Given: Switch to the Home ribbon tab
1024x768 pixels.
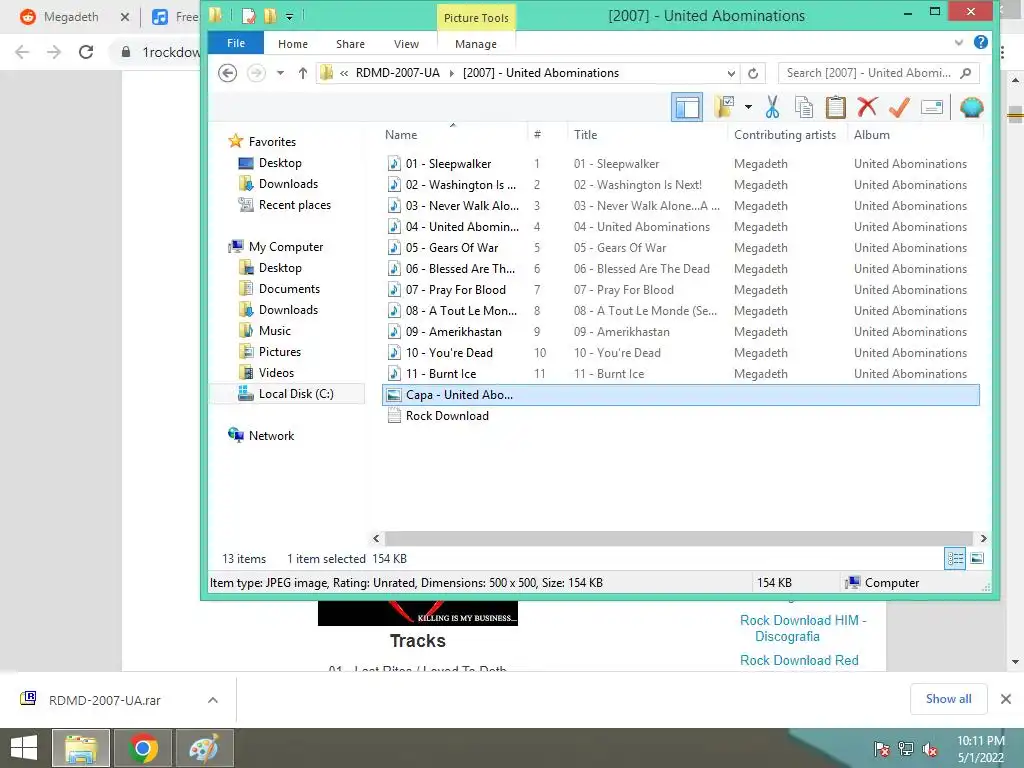Looking at the screenshot, I should tap(293, 44).
